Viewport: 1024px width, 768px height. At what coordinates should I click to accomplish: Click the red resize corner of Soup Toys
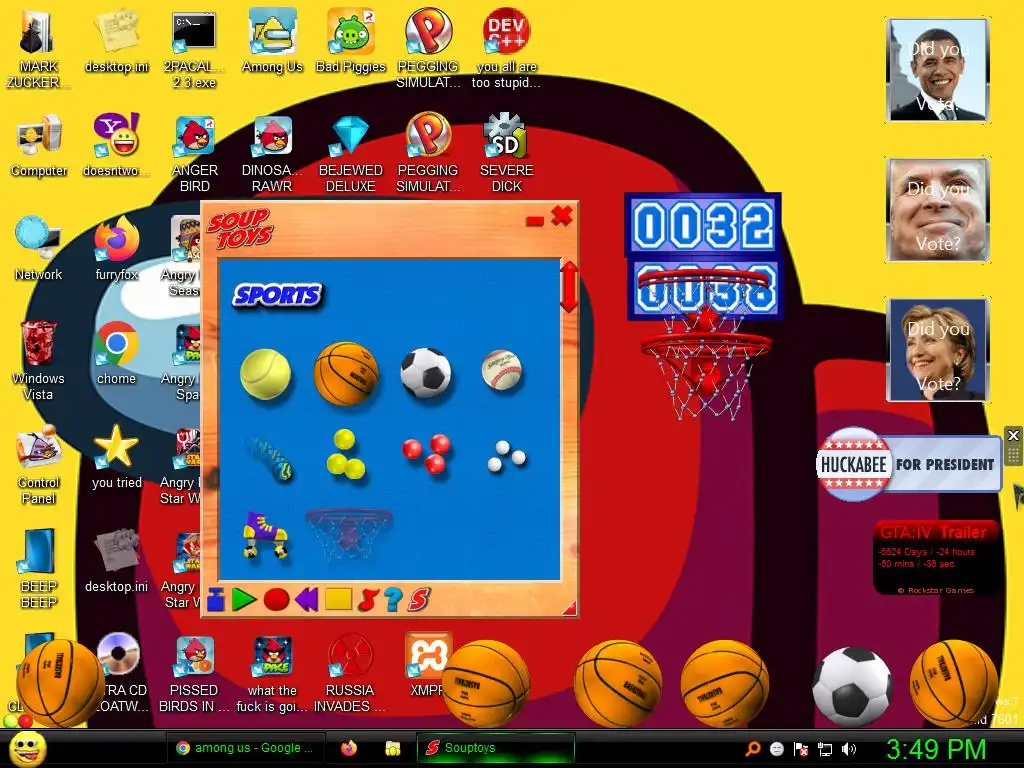coord(570,609)
